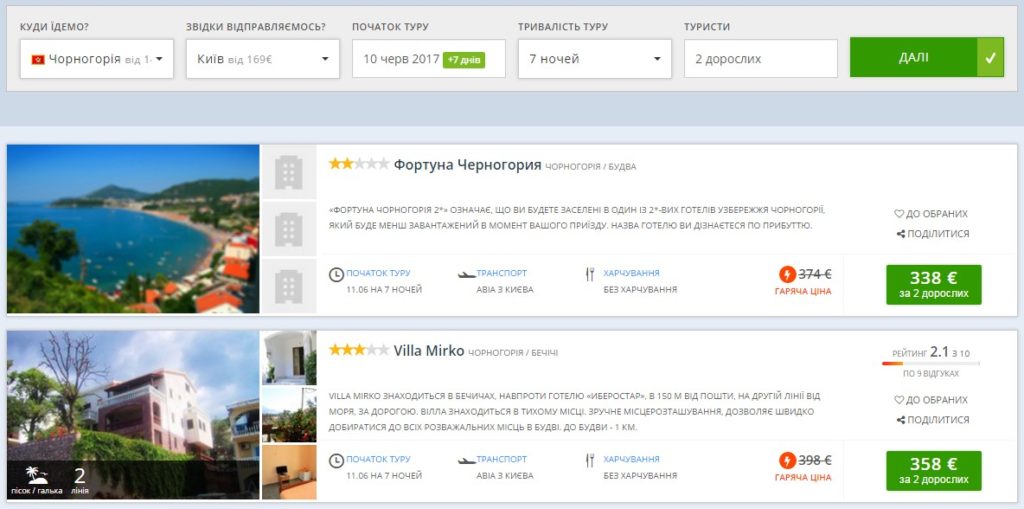Click ЧОРНОГОРІЯ / БЕЧИЧІ location text
The height and width of the screenshot is (509, 1024).
click(513, 353)
